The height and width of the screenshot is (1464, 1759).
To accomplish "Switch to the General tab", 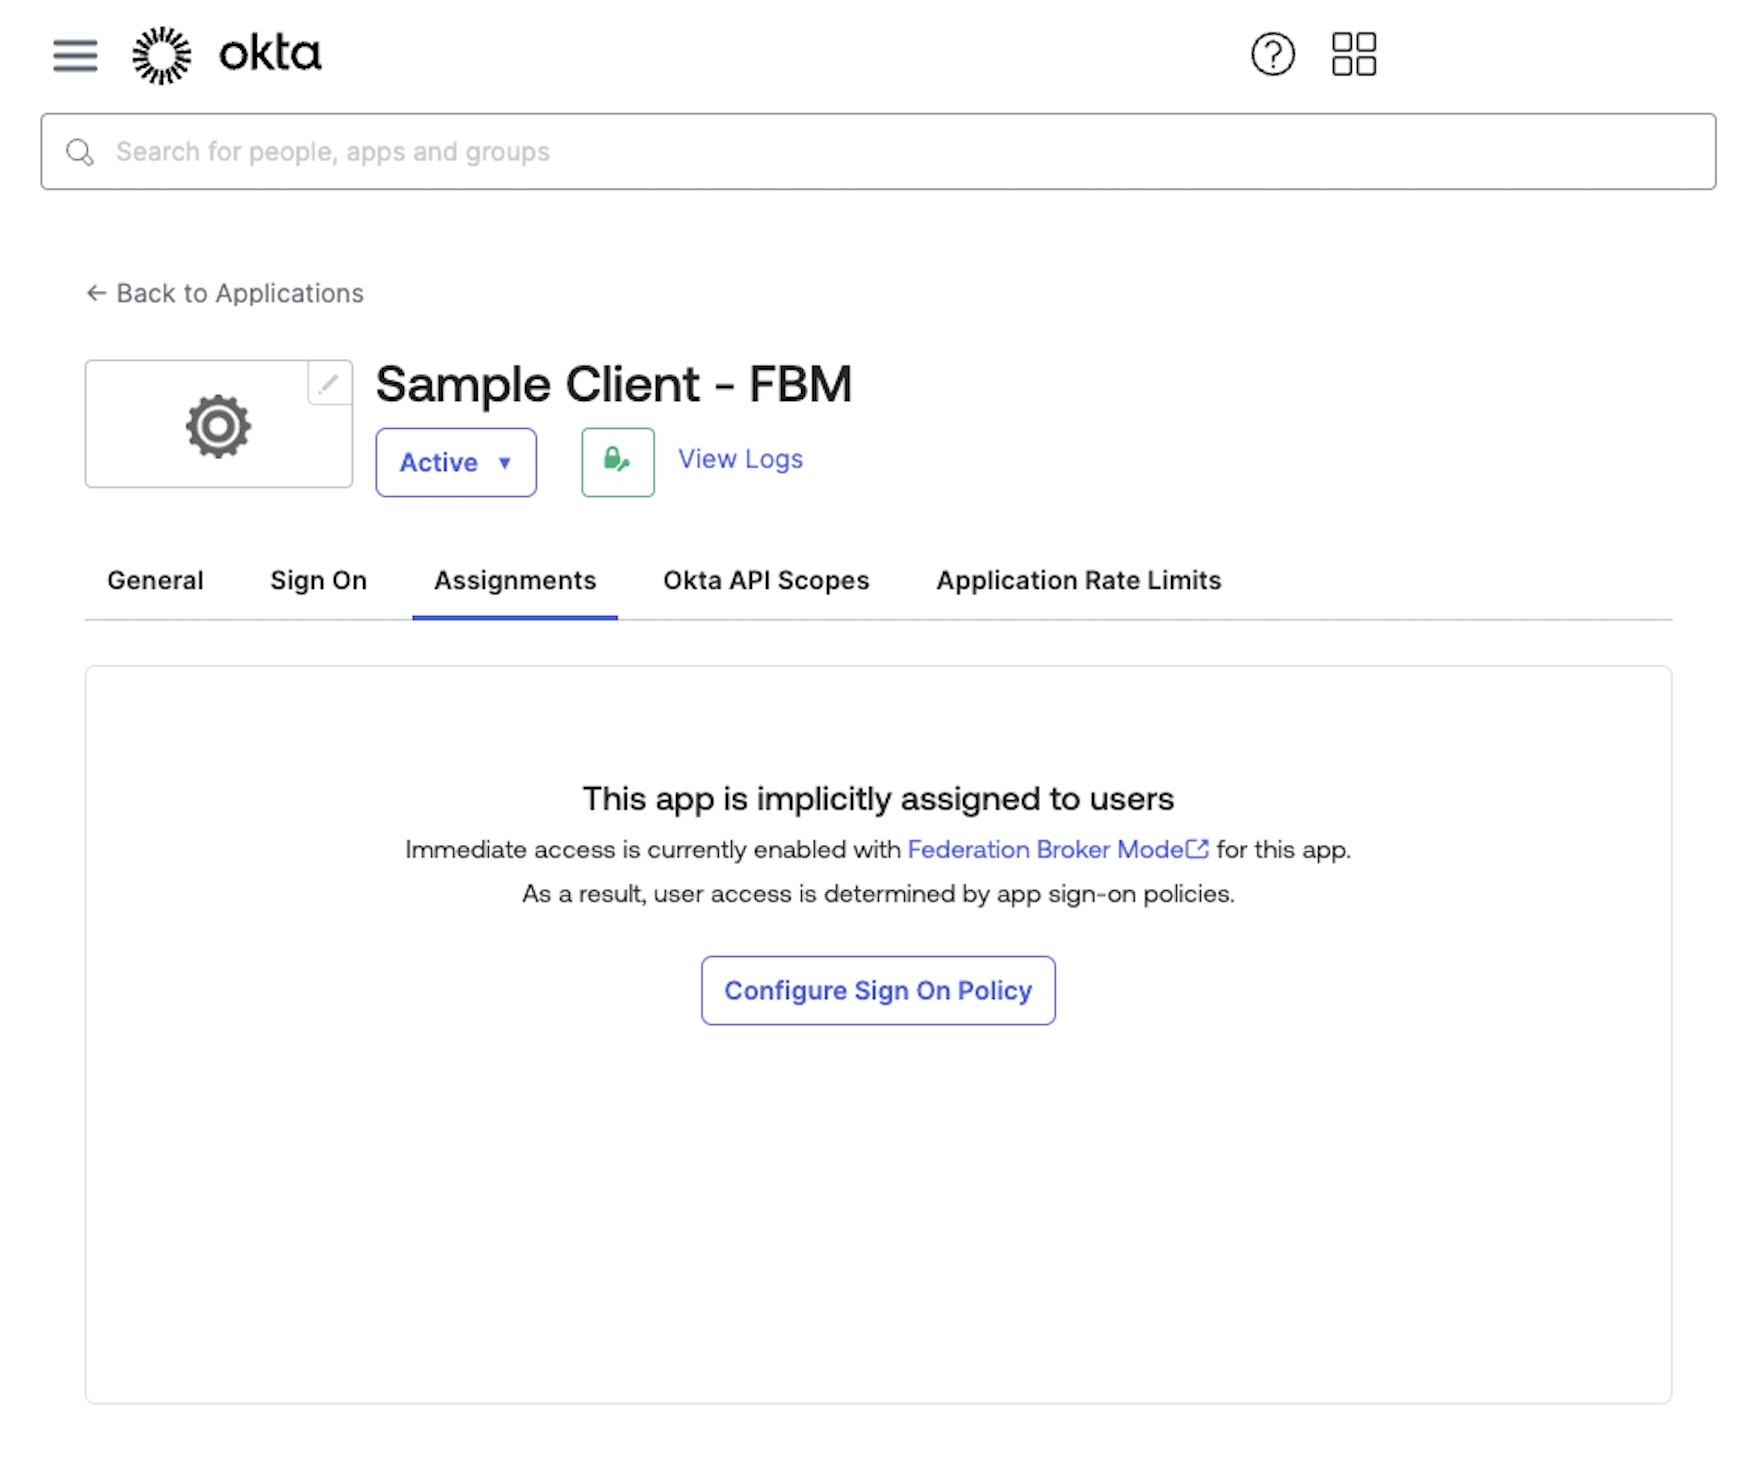I will [155, 580].
